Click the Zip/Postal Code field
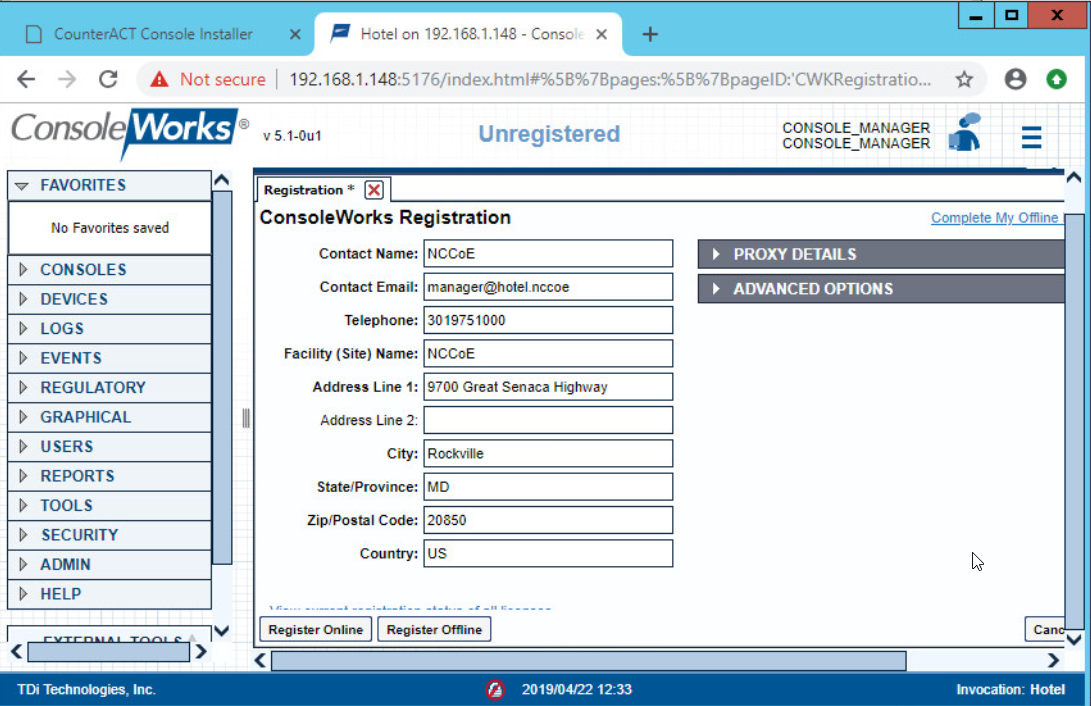 (x=548, y=521)
